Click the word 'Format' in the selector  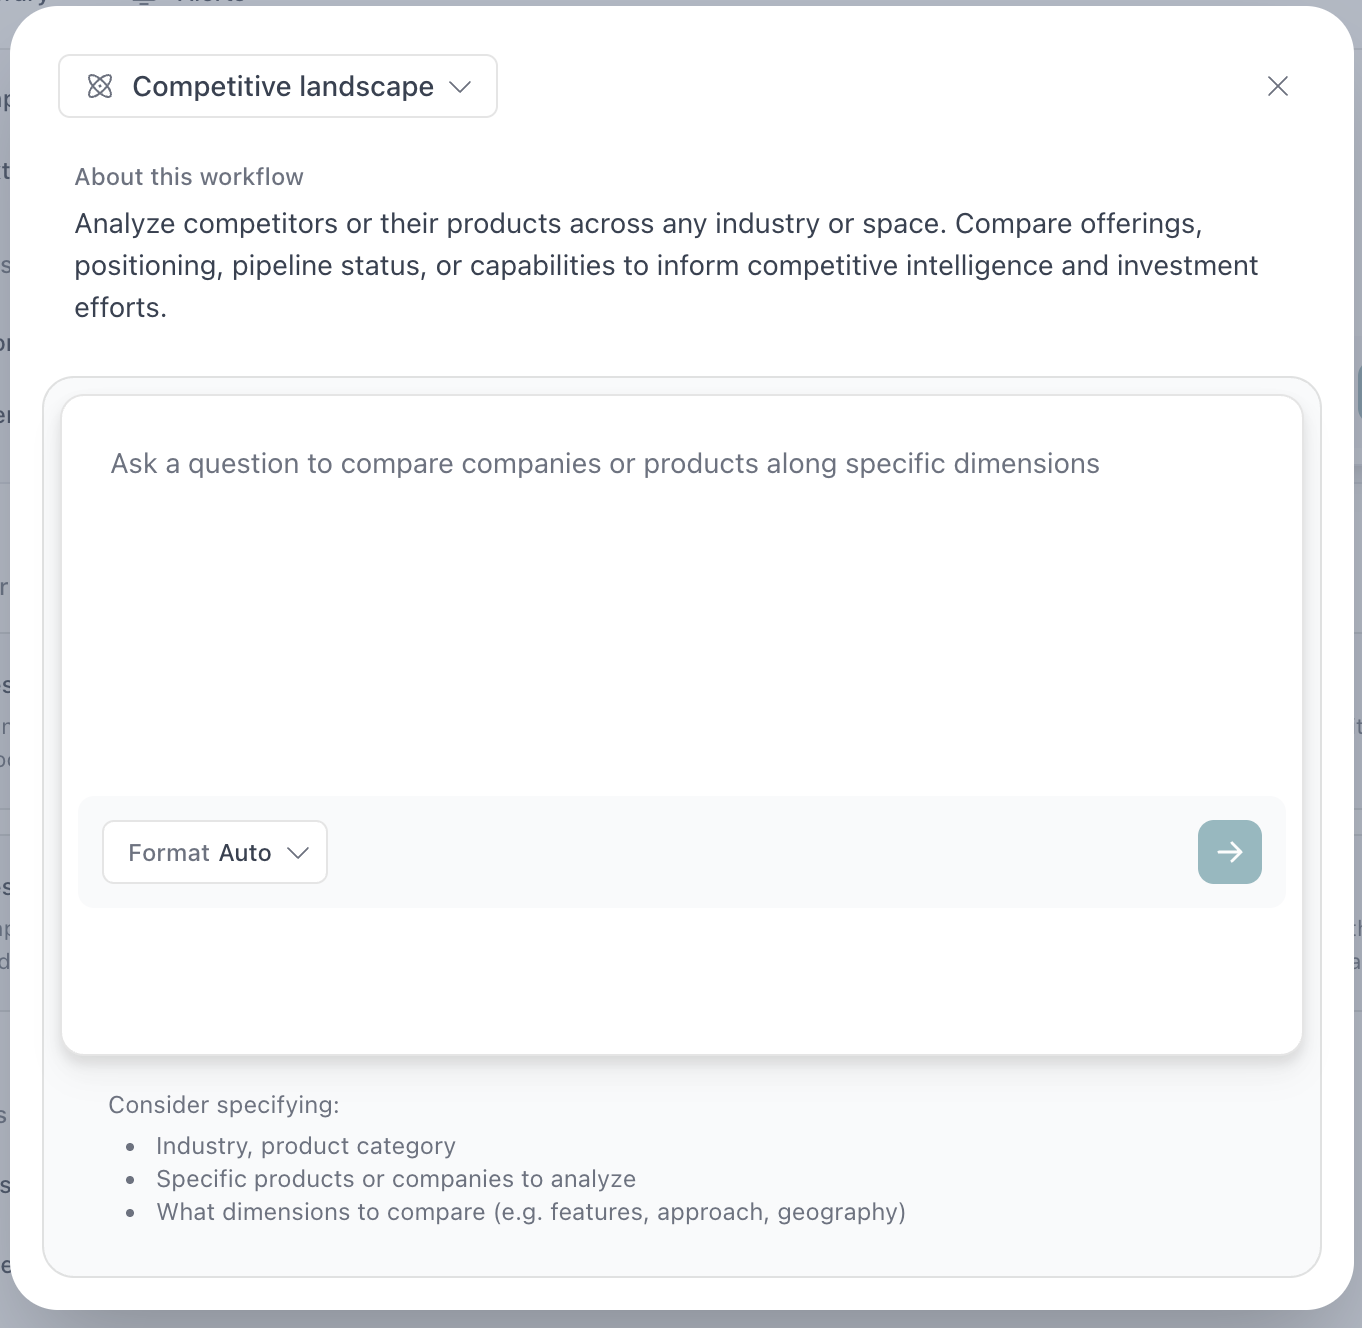coord(169,853)
